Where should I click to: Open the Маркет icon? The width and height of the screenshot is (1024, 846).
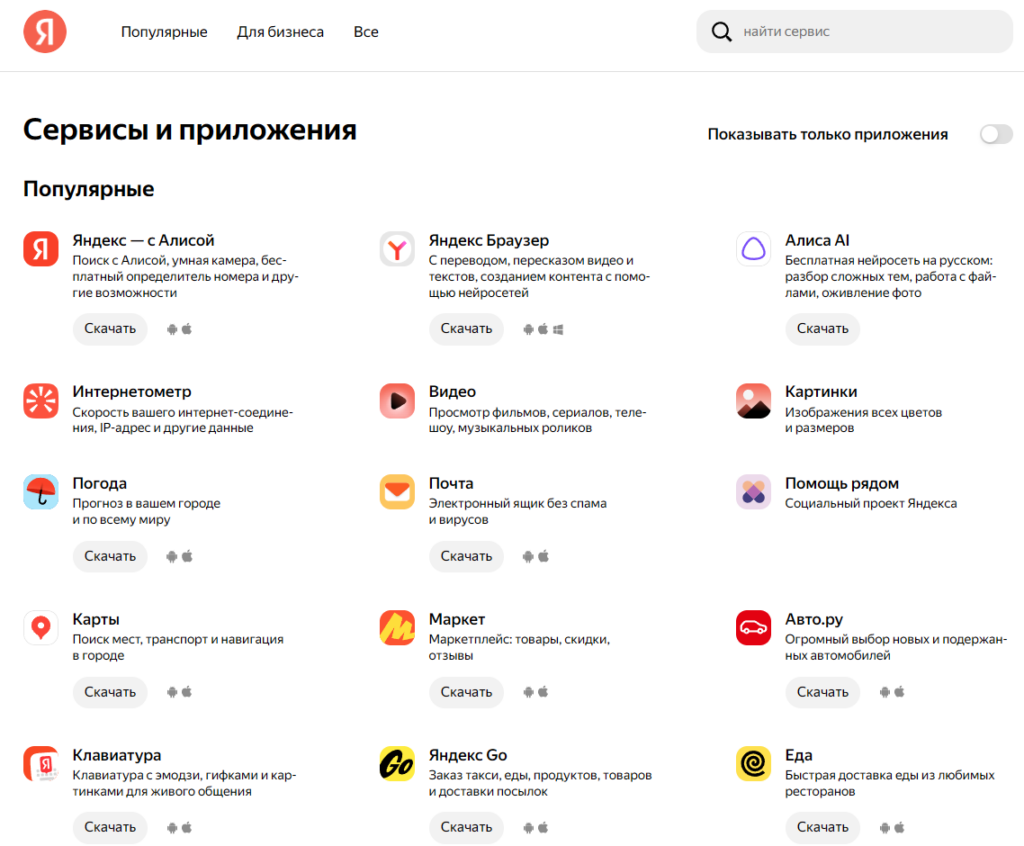tap(396, 627)
